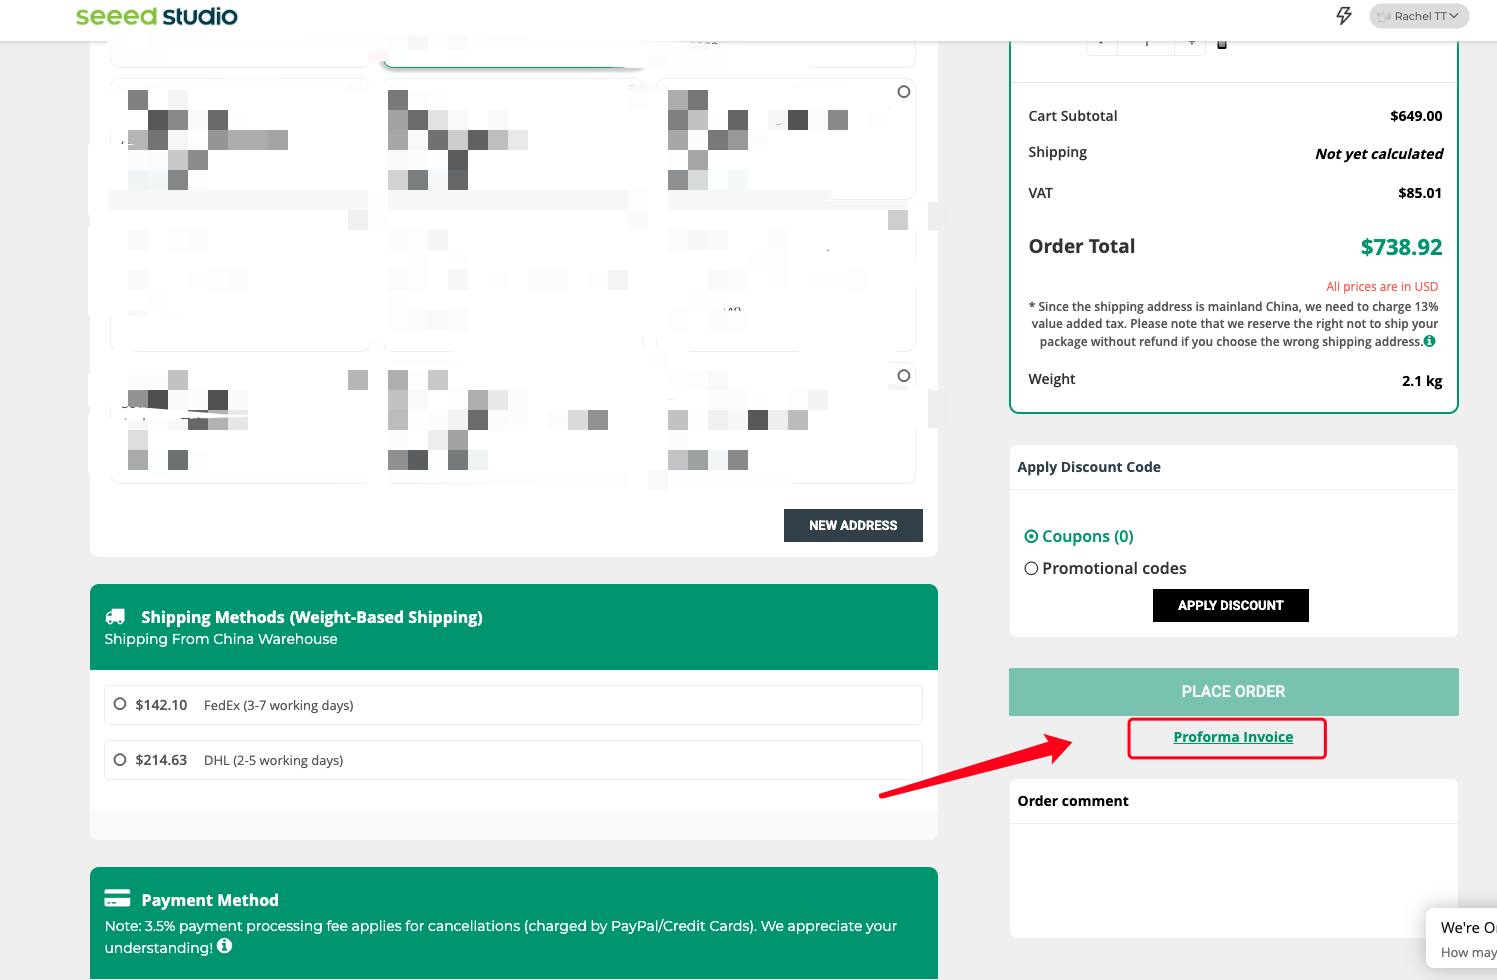Click the credit card icon by Payment Method
Screen dimensions: 1497x980
pos(117,898)
